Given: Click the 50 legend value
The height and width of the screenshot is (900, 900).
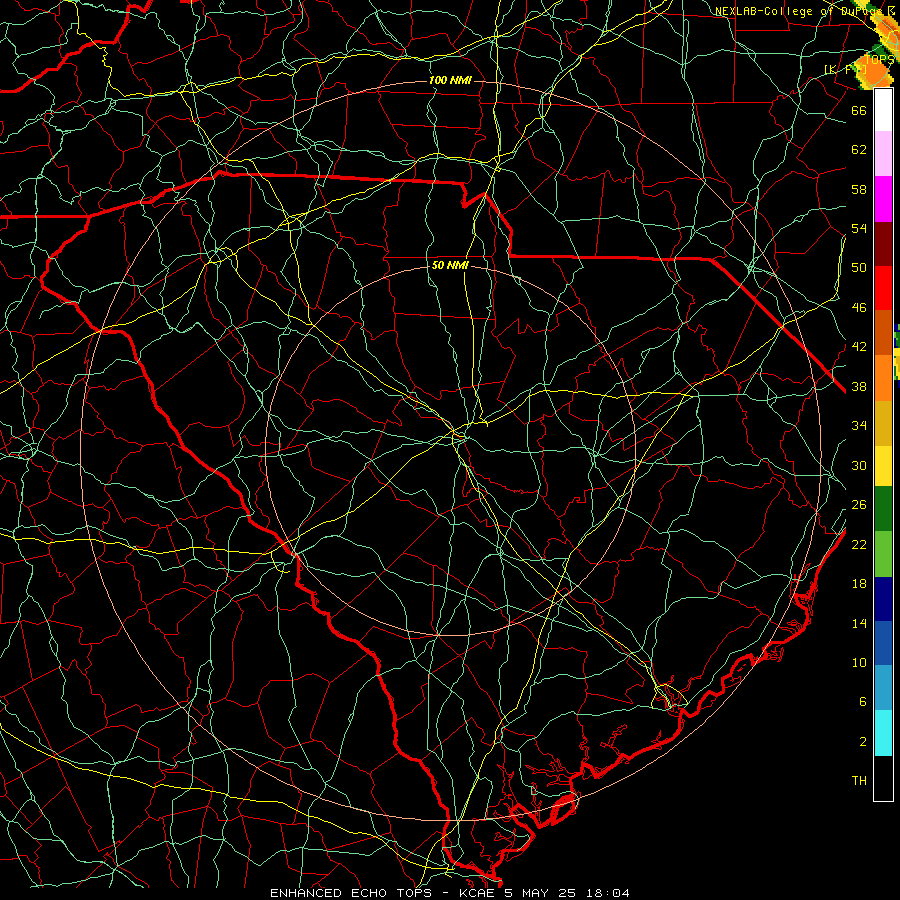Looking at the screenshot, I should 859,267.
